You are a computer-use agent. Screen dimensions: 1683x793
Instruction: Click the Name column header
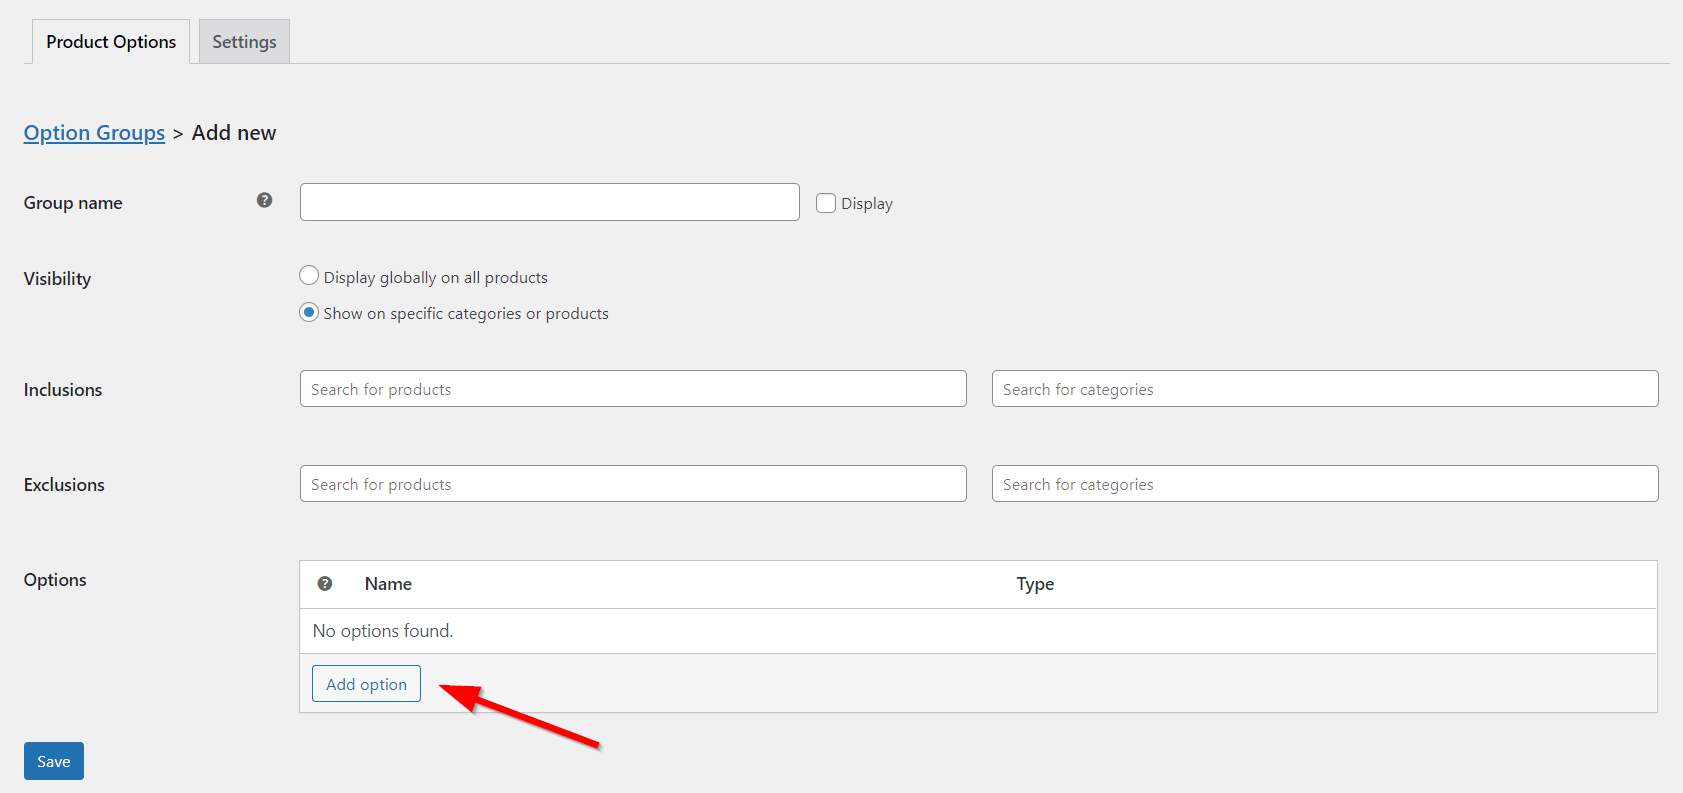[388, 584]
